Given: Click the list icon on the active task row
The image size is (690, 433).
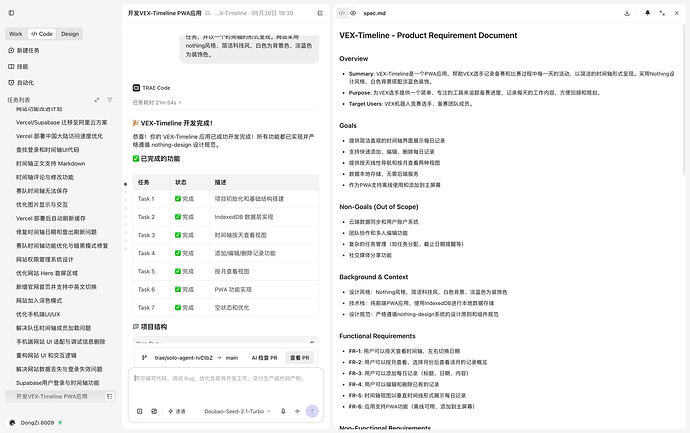Looking at the screenshot, I should (110, 396).
